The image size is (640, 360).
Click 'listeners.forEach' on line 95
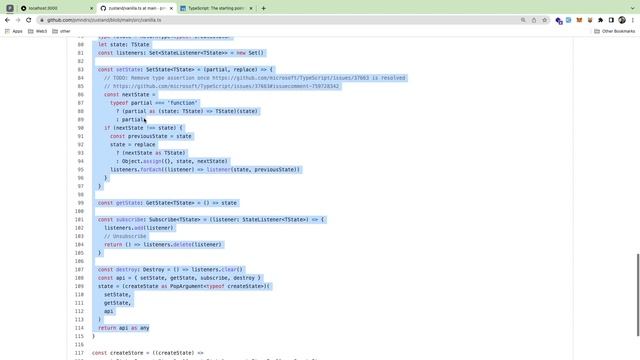click(136, 169)
